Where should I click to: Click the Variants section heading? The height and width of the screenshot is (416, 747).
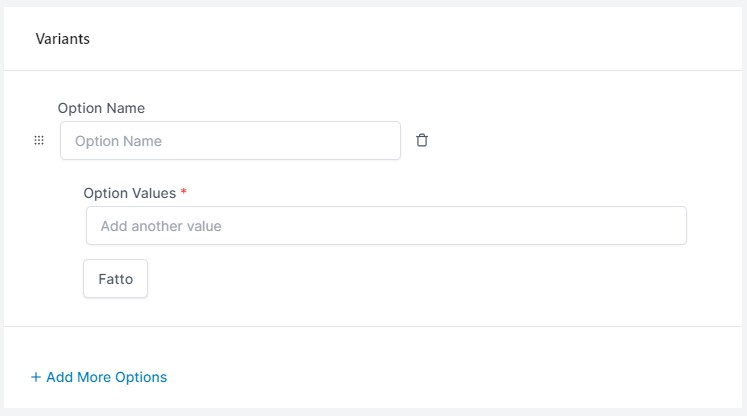click(x=62, y=39)
